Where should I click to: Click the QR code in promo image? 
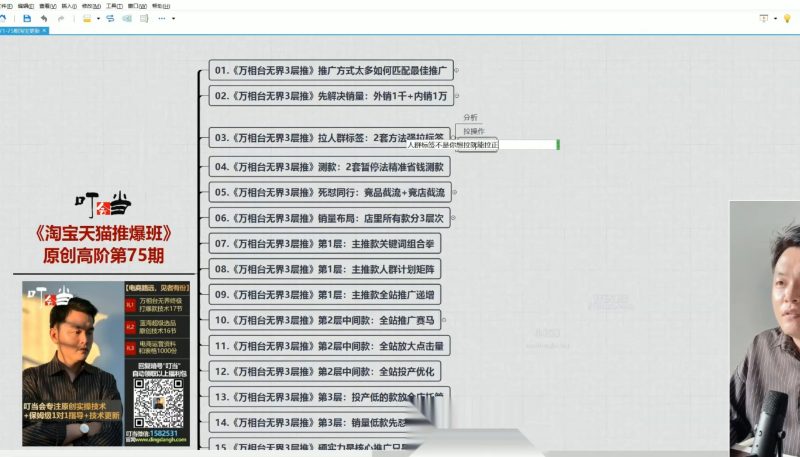tap(159, 403)
